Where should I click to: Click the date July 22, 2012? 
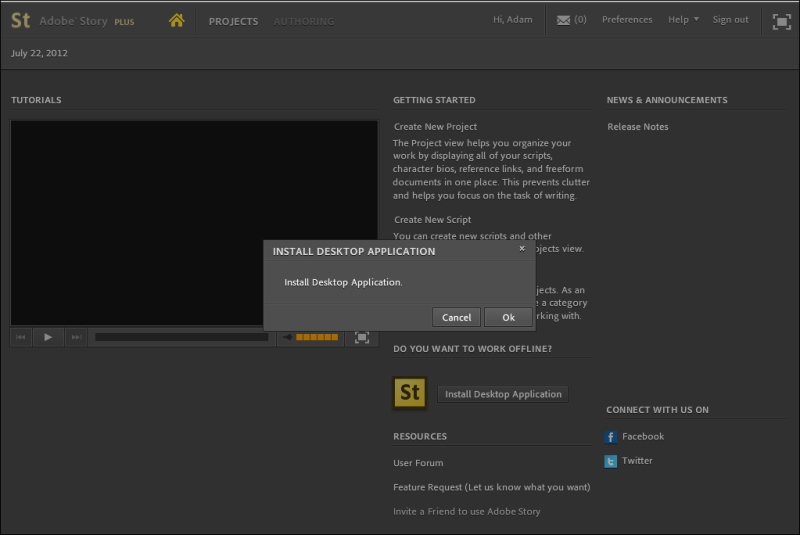tap(39, 53)
